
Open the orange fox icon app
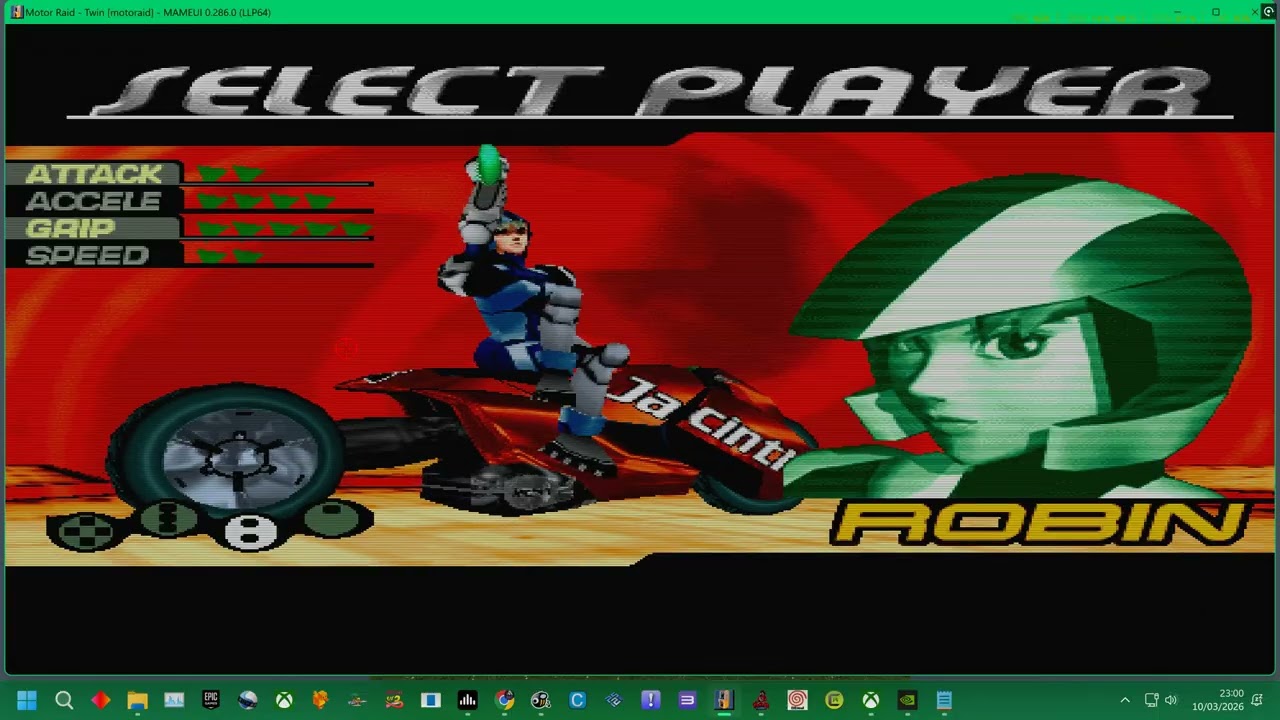click(x=321, y=701)
